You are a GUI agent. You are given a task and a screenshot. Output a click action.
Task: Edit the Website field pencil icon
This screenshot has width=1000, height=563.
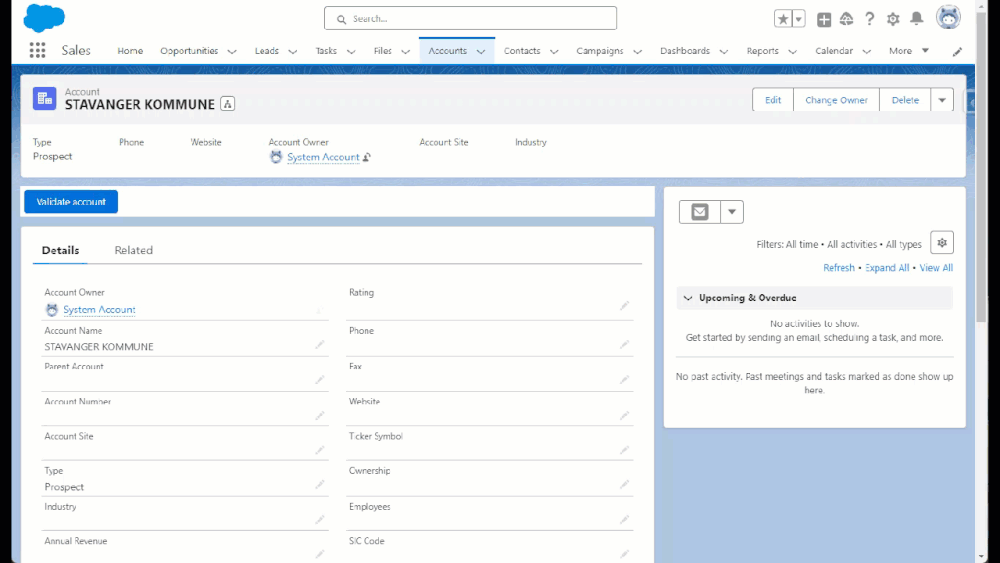624,415
